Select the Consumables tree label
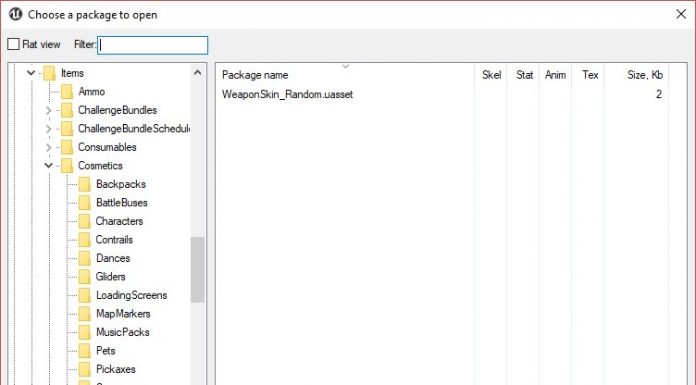This screenshot has width=696, height=385. 107,147
